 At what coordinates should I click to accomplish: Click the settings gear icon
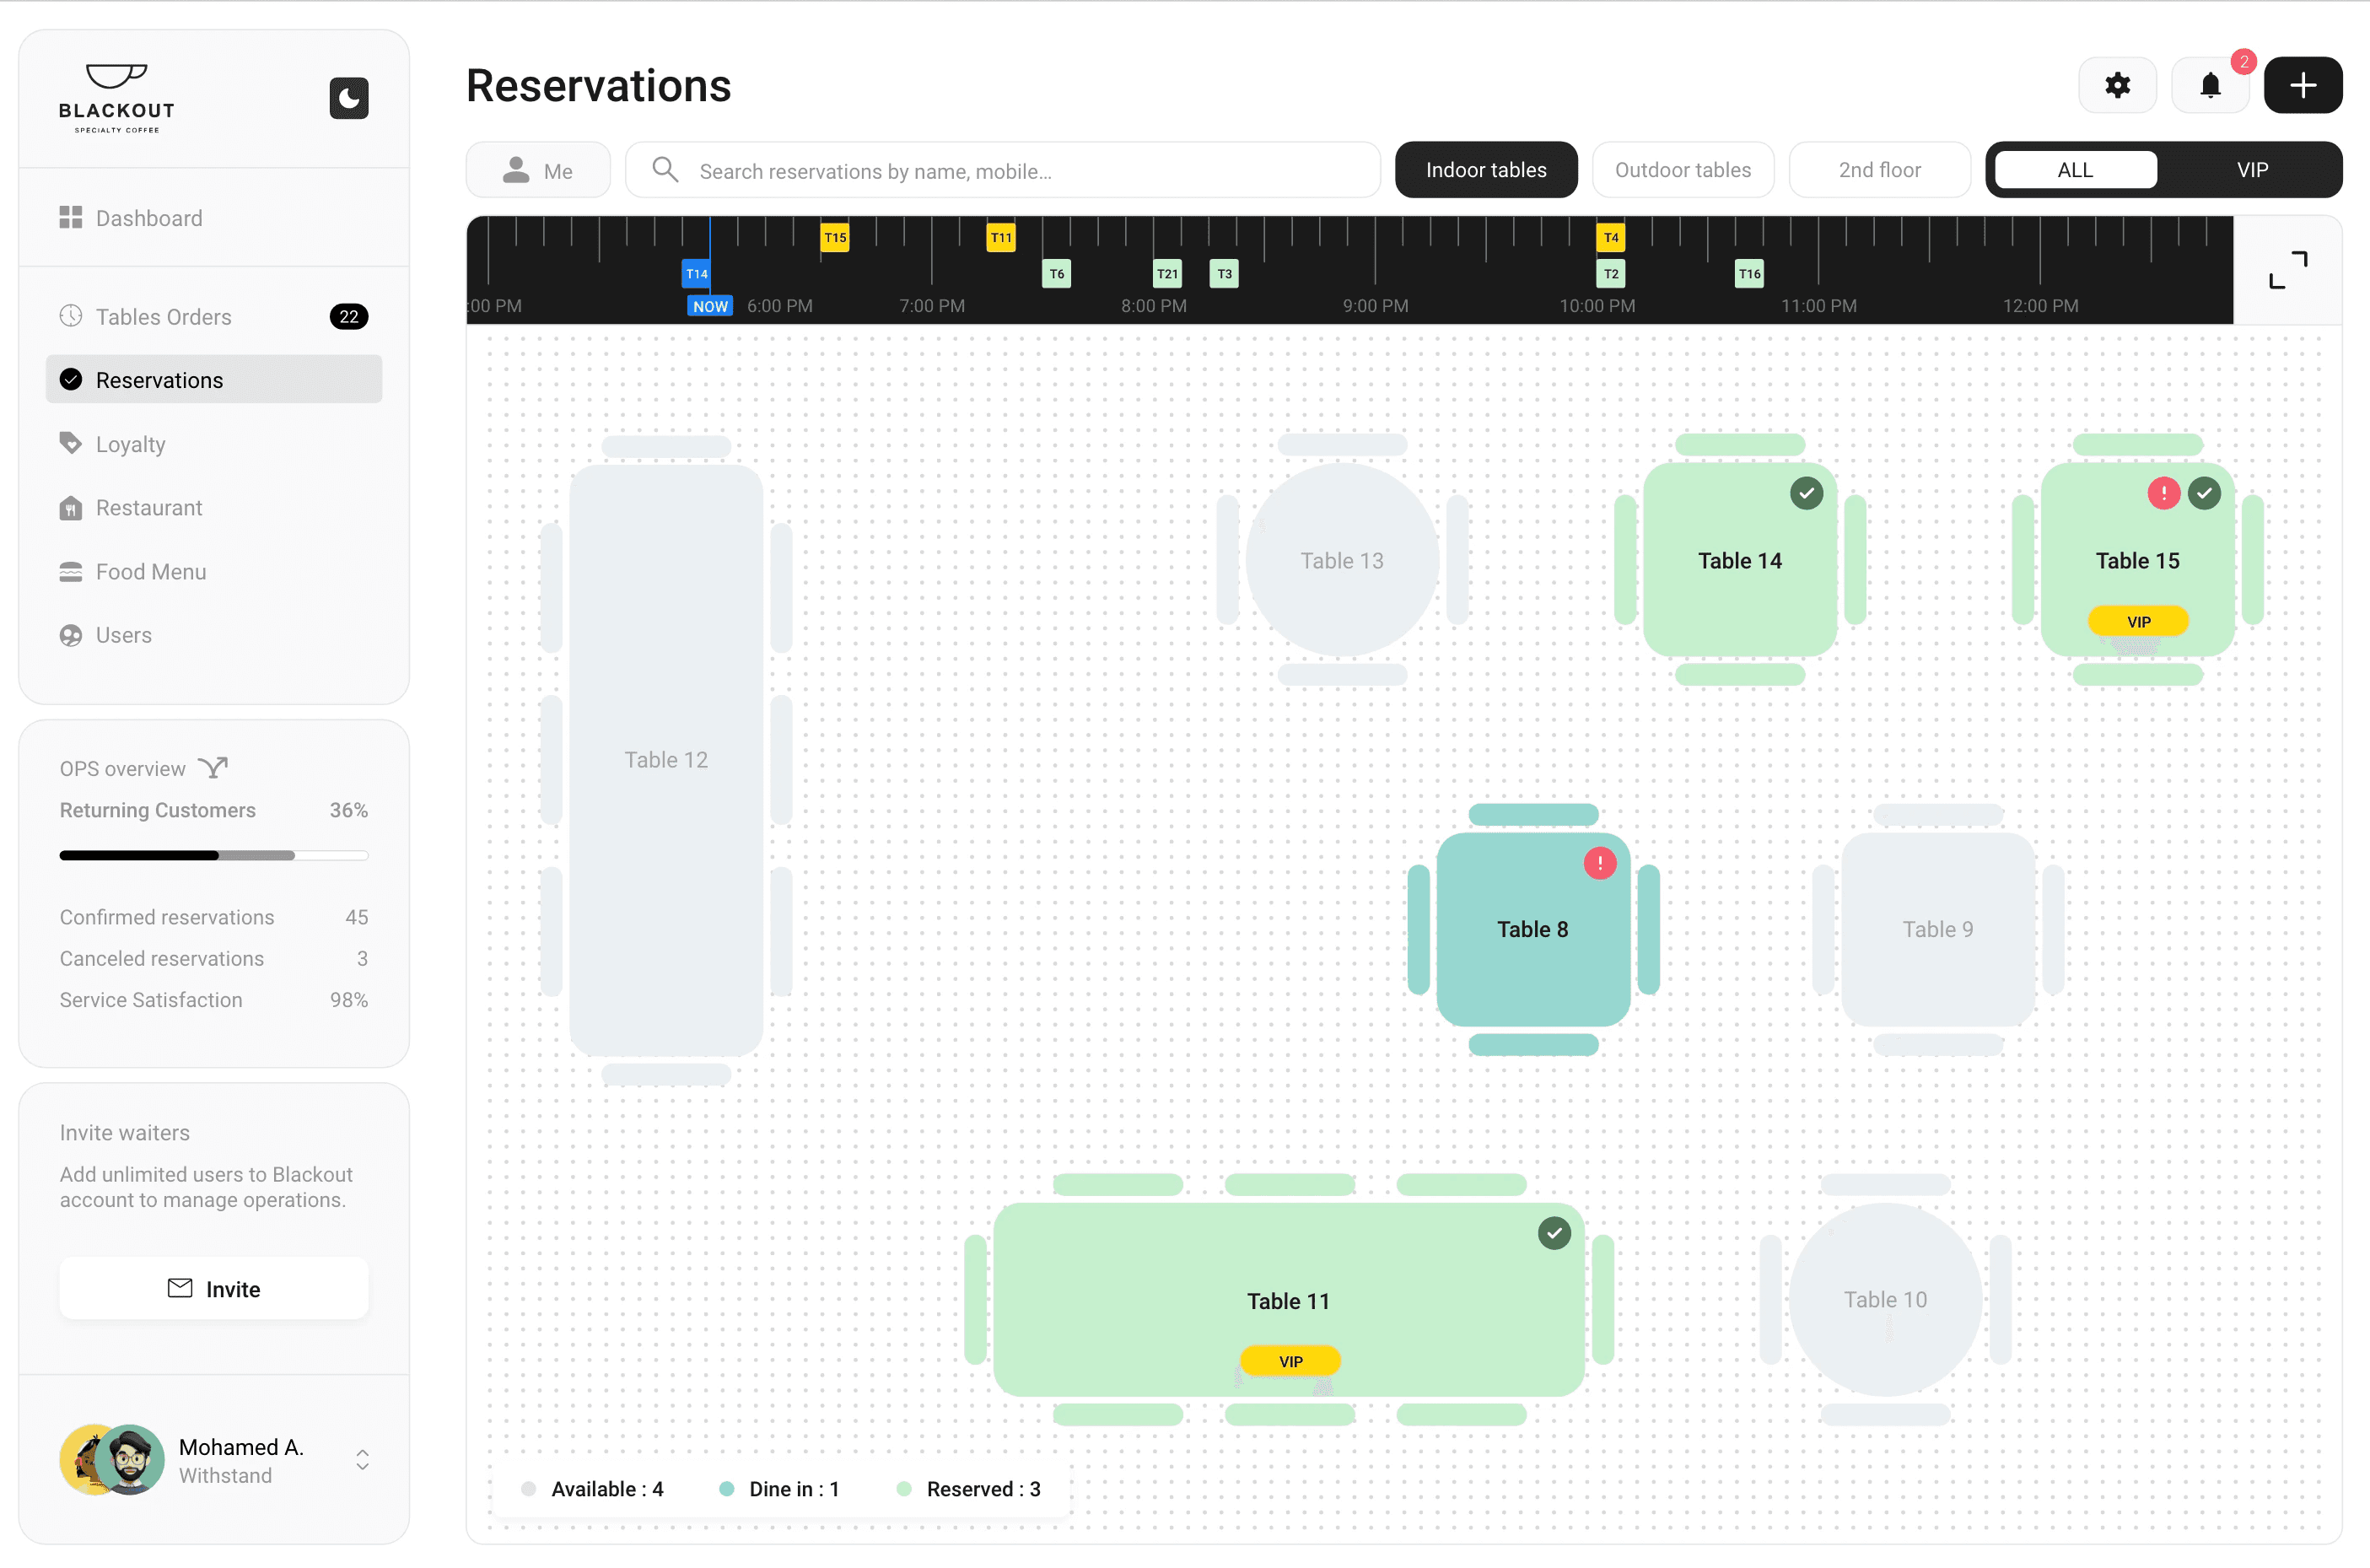[x=2118, y=84]
